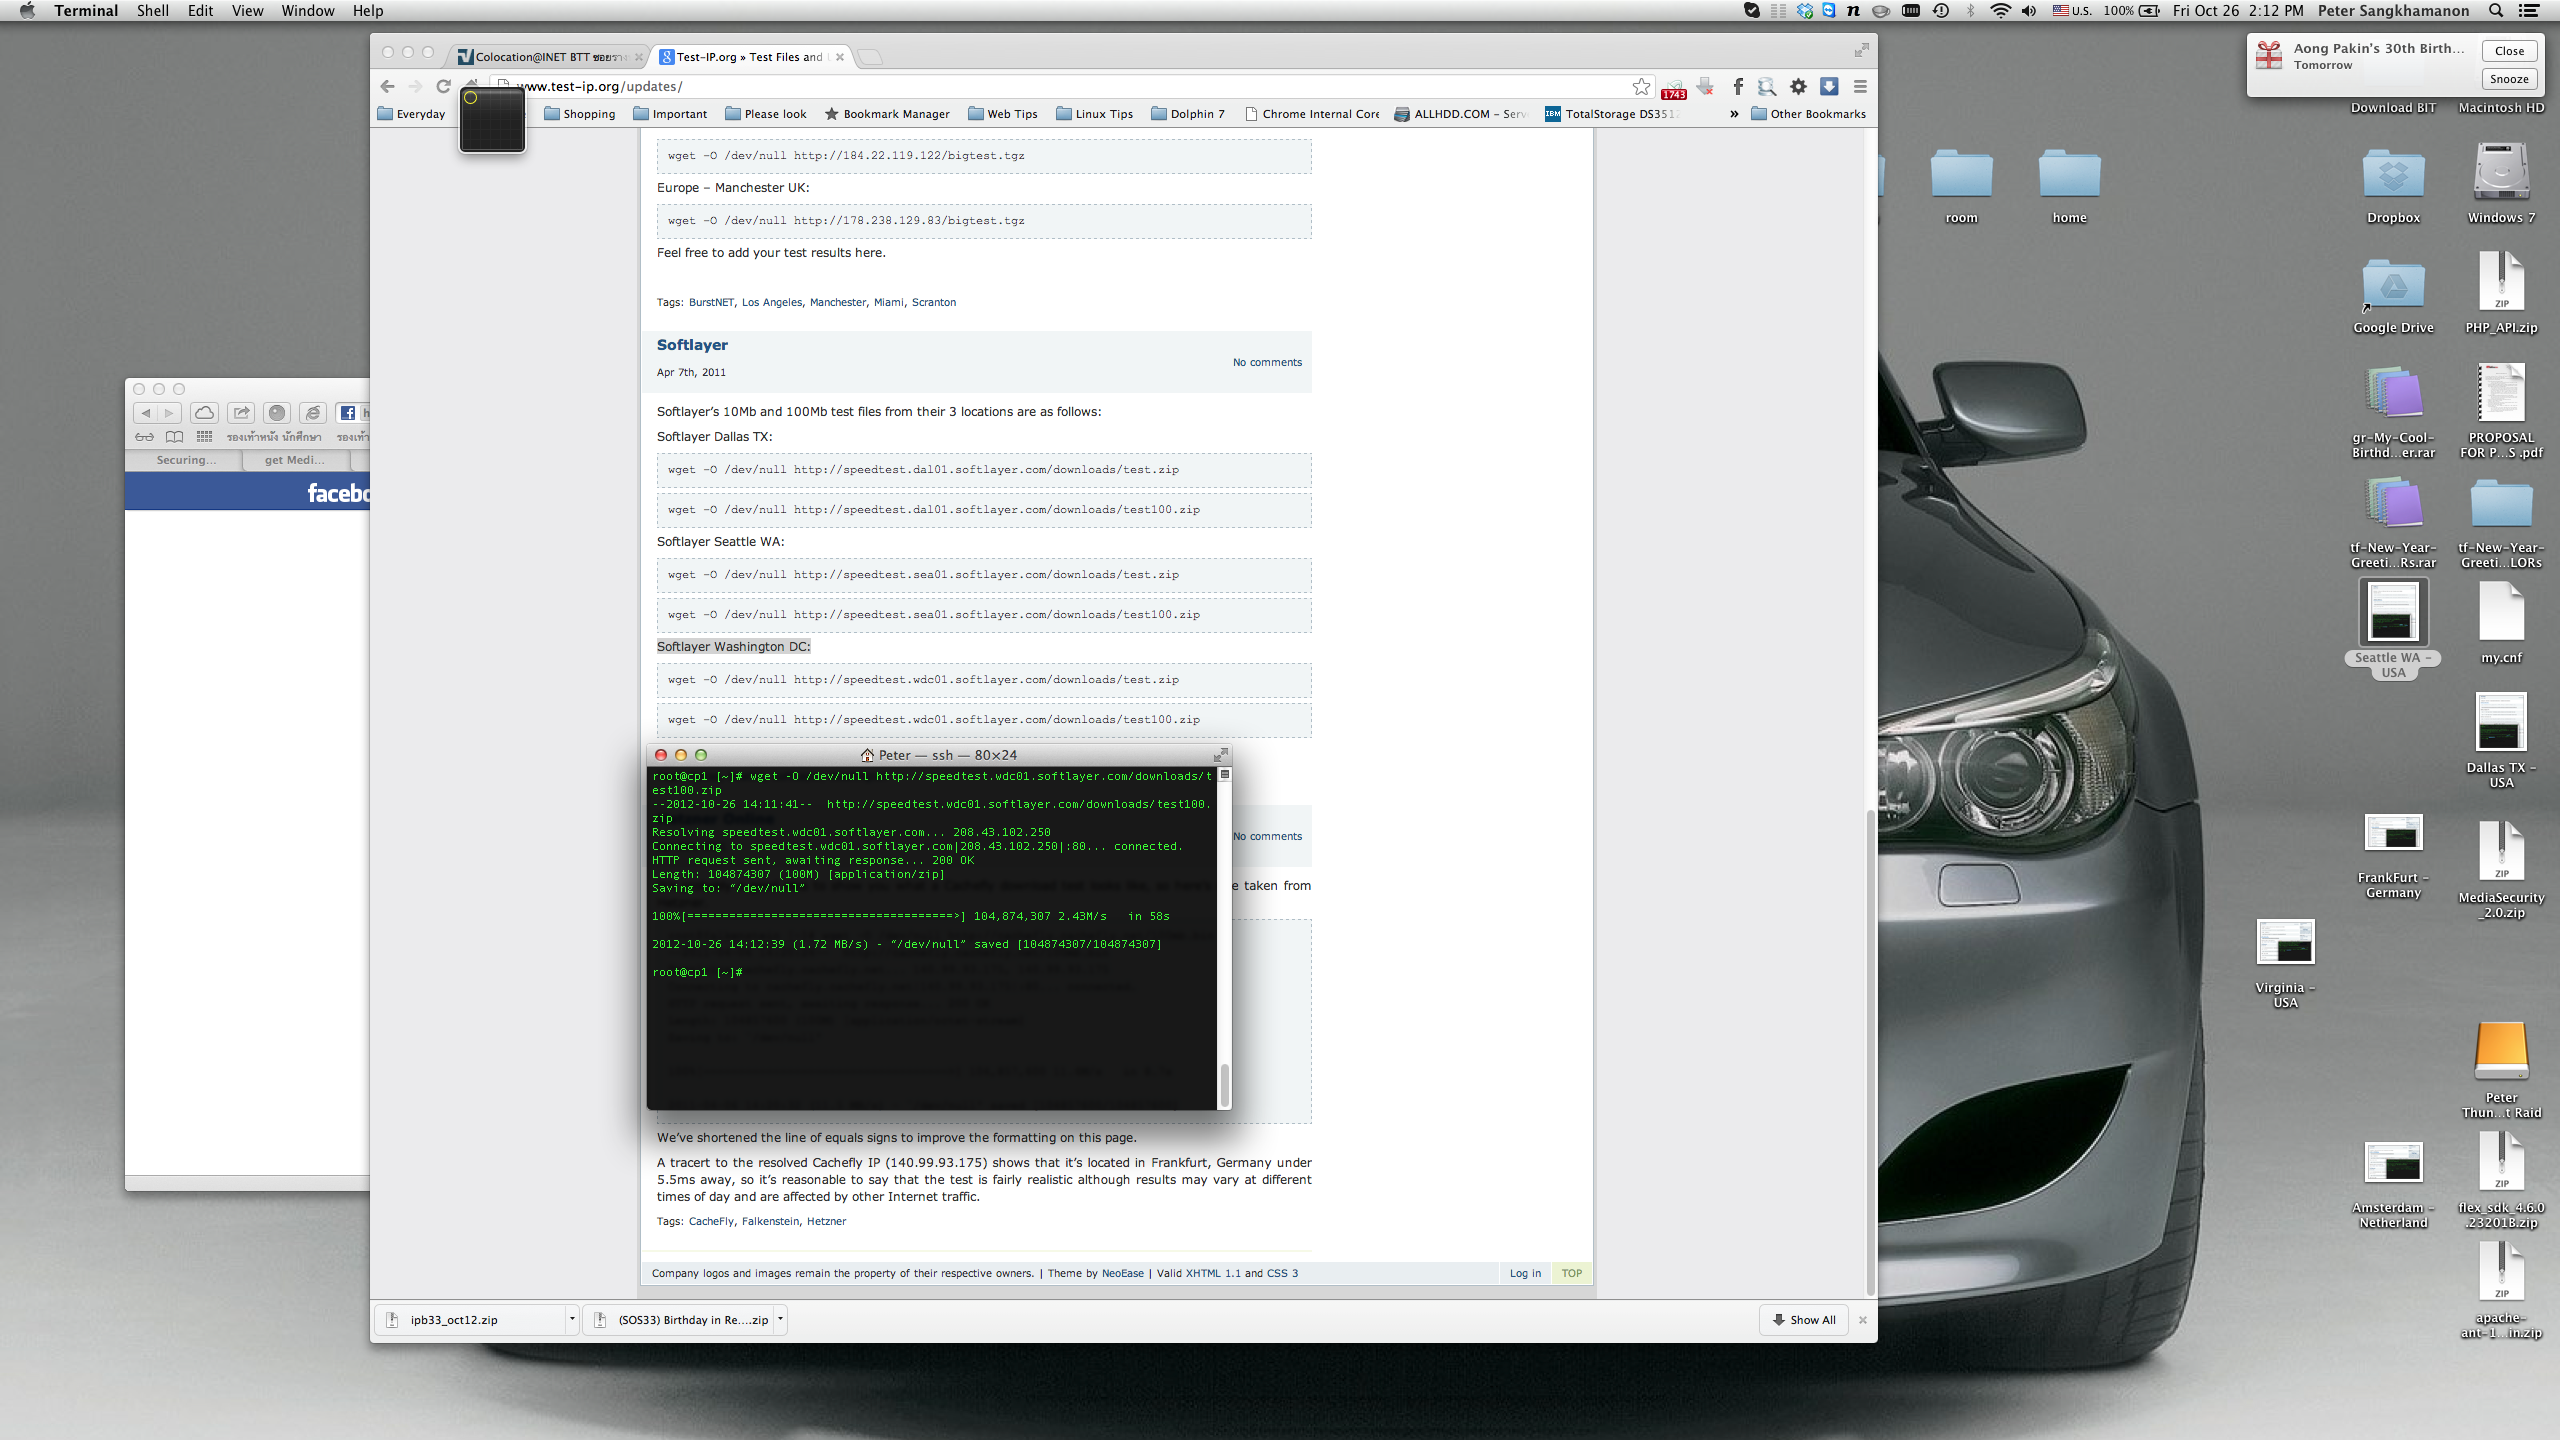Image resolution: width=2560 pixels, height=1440 pixels.
Task: Click the terminal window scrollbar thumb
Action: pyautogui.click(x=1224, y=1086)
